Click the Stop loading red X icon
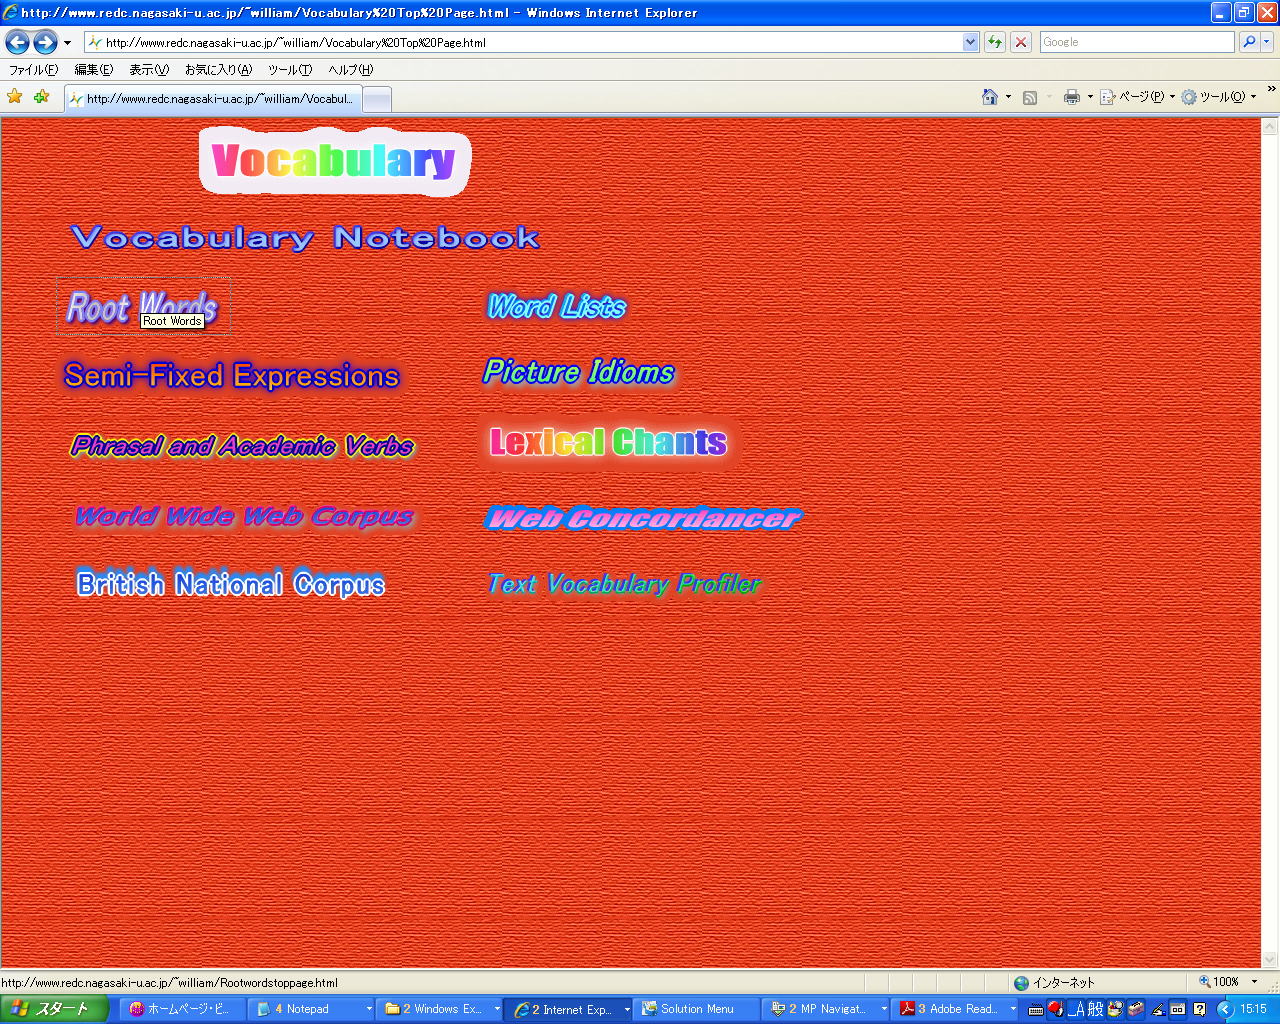 pyautogui.click(x=1020, y=42)
